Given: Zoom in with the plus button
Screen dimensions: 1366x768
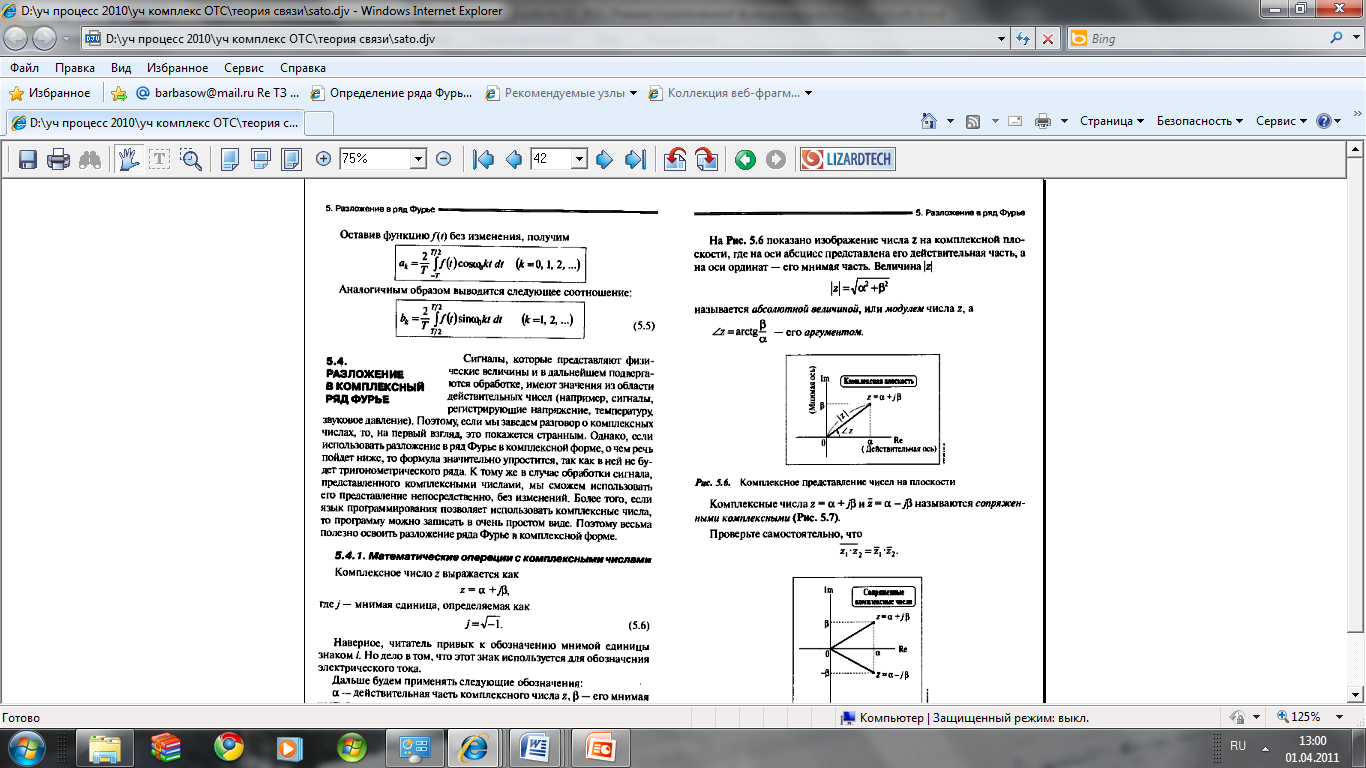Looking at the screenshot, I should tap(323, 159).
